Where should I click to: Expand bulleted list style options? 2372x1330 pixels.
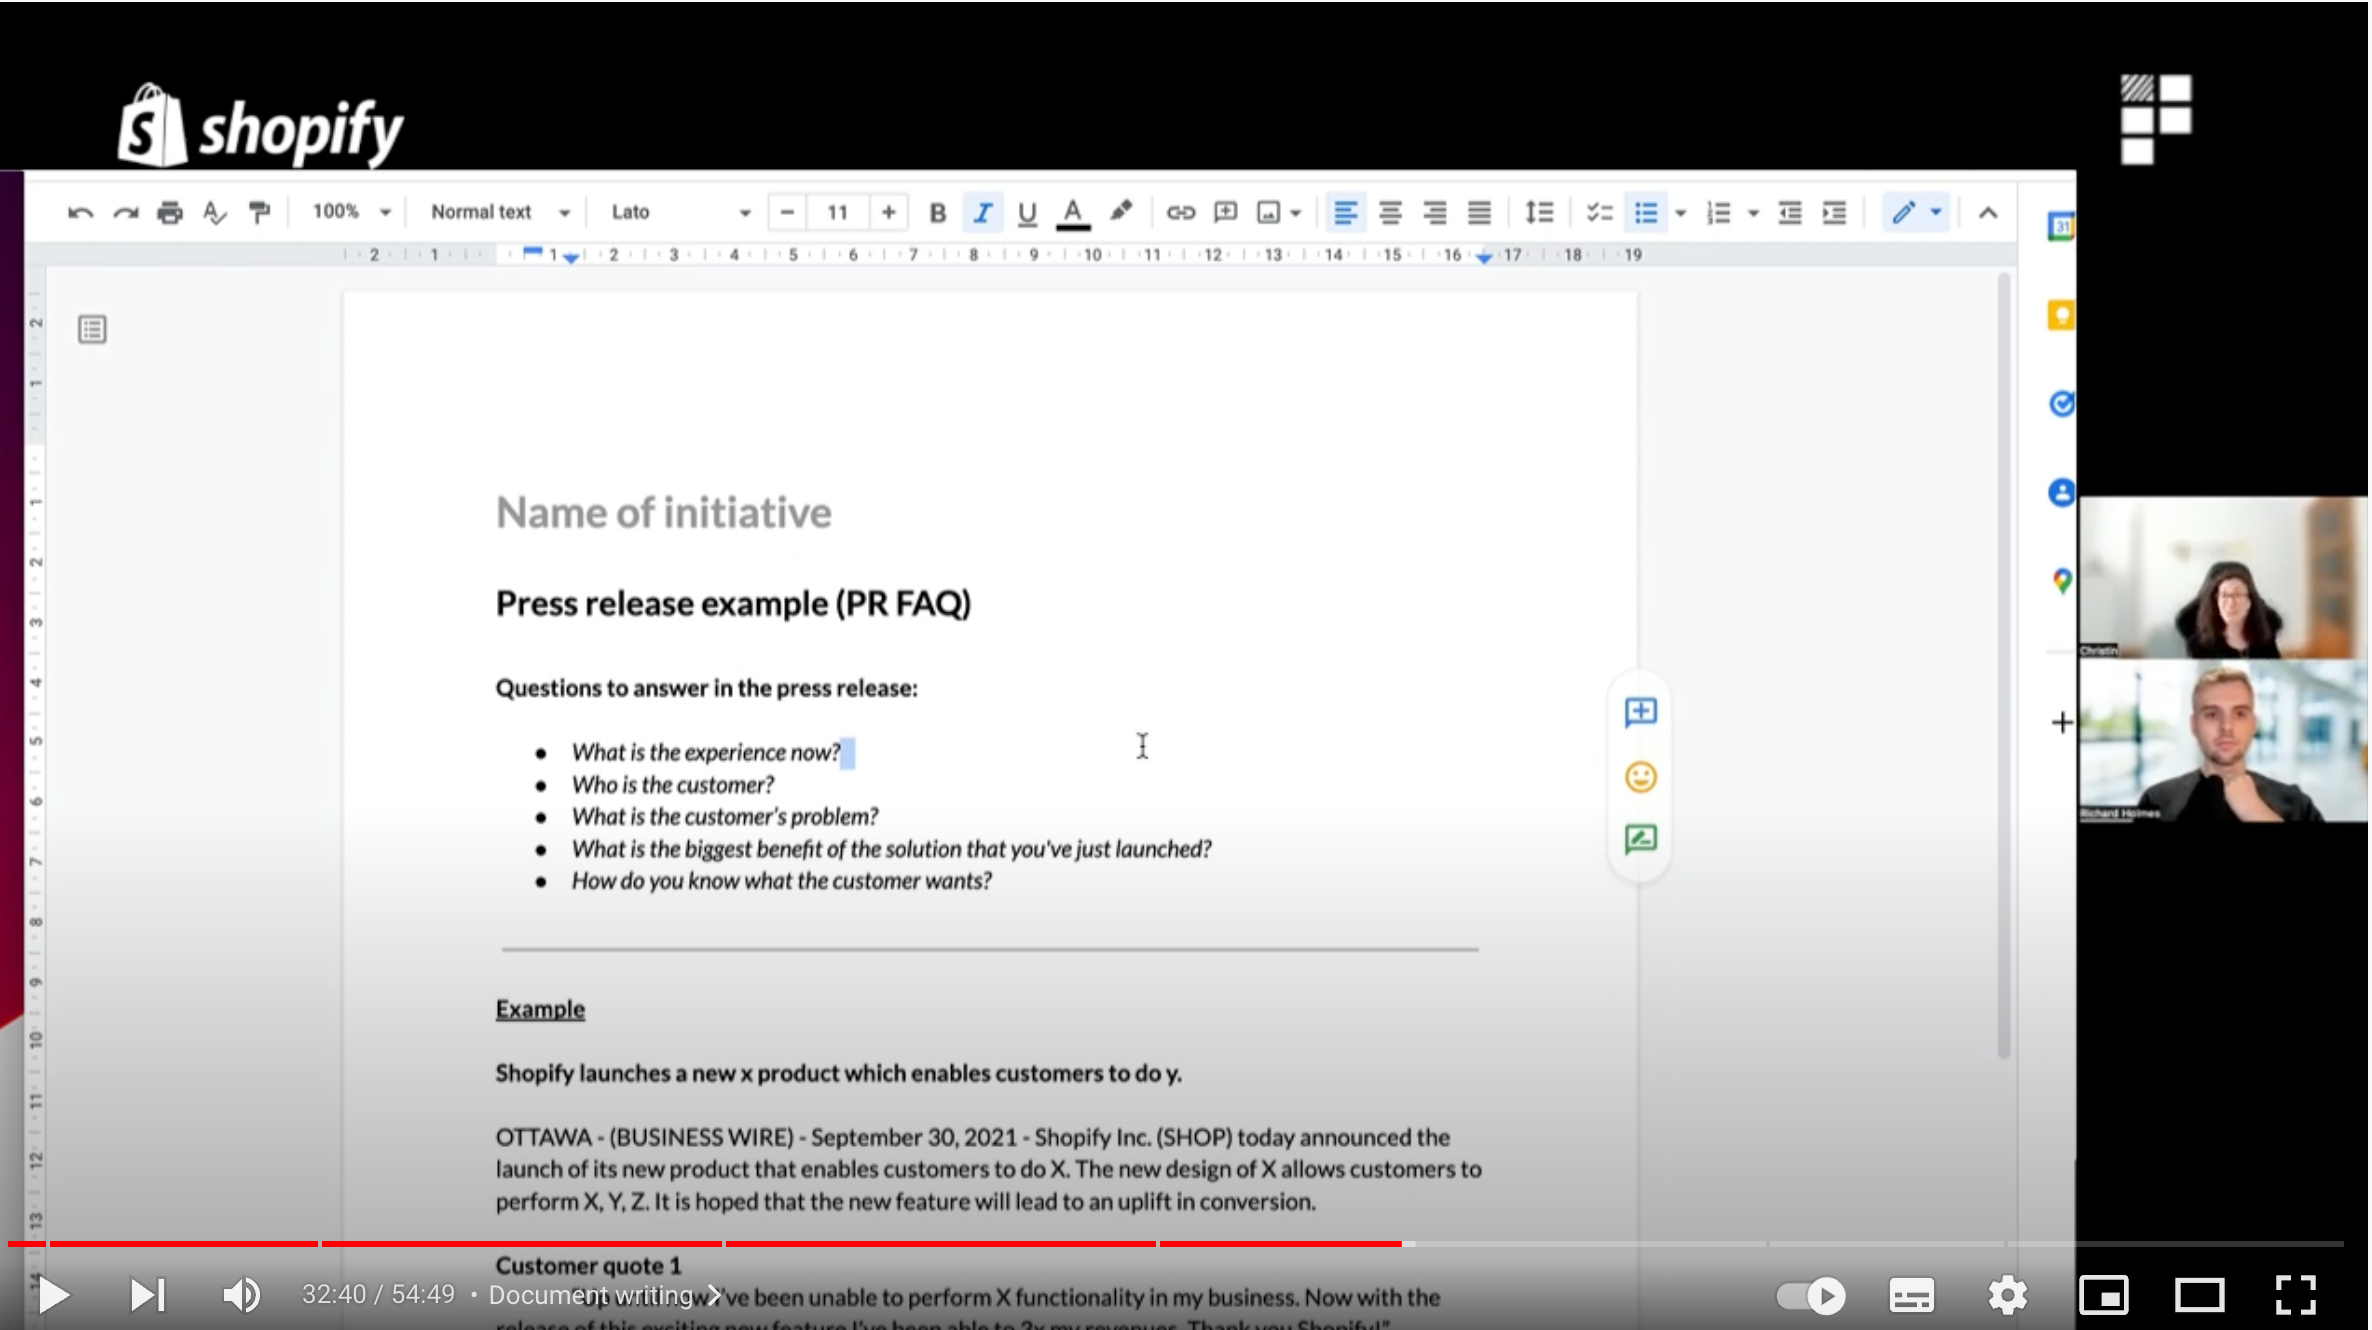pos(1681,213)
